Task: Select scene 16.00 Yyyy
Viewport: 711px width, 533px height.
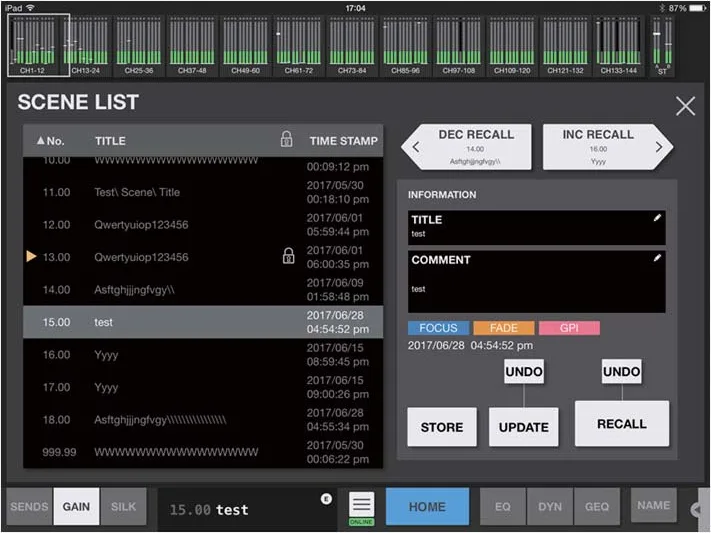Action: pyautogui.click(x=203, y=355)
